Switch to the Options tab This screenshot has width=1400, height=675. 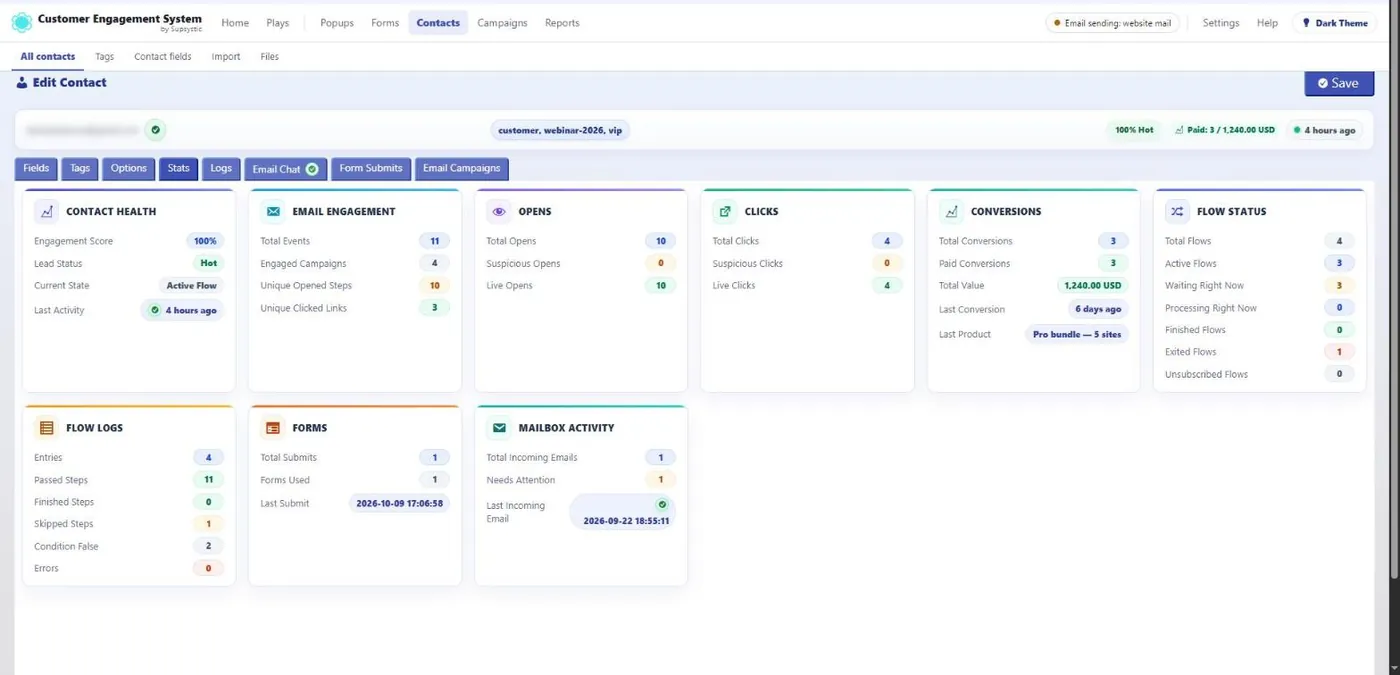click(x=129, y=169)
